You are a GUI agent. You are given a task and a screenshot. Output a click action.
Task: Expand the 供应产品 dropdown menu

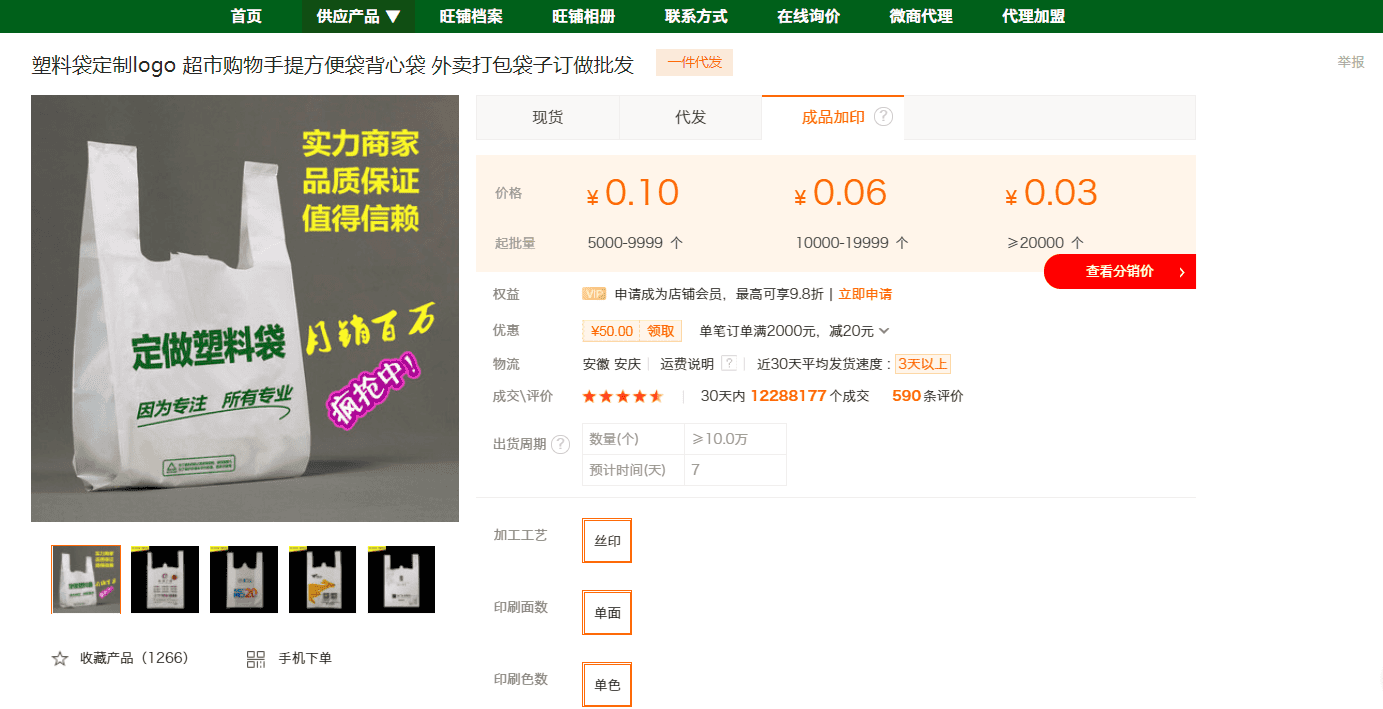(x=358, y=16)
